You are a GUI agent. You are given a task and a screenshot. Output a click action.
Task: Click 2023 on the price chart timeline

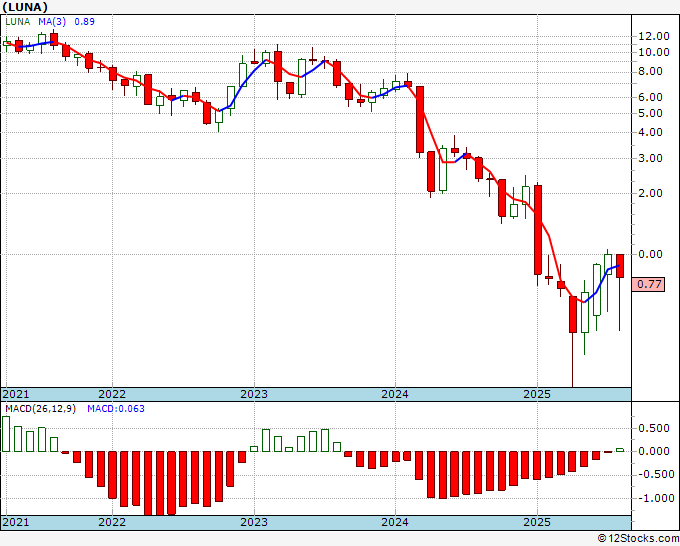pyautogui.click(x=254, y=394)
